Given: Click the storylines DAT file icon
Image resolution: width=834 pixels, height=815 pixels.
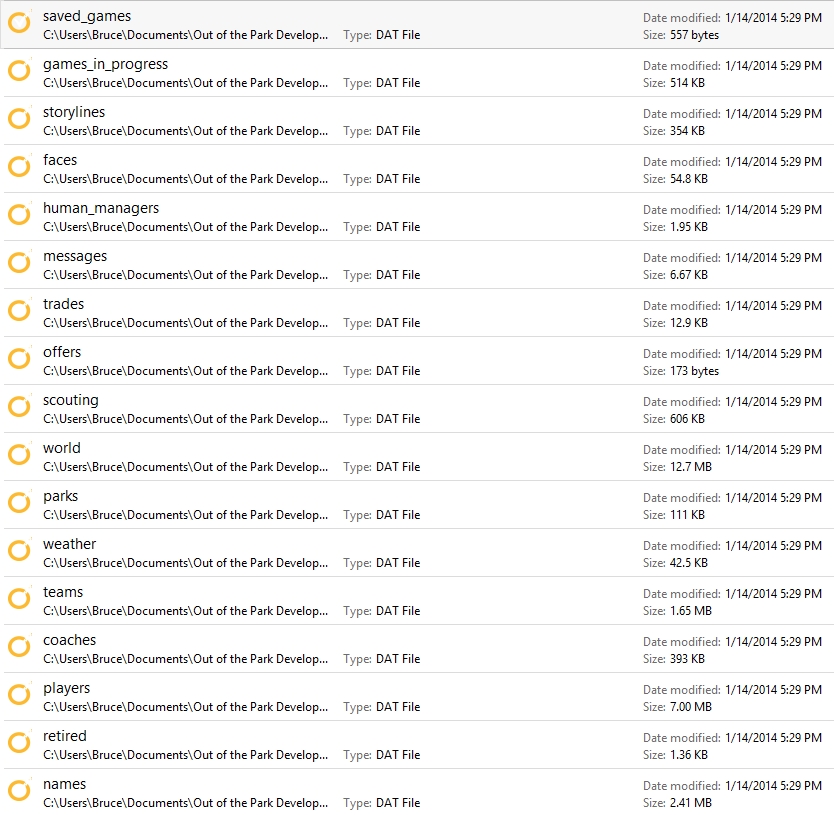Looking at the screenshot, I should (20, 119).
